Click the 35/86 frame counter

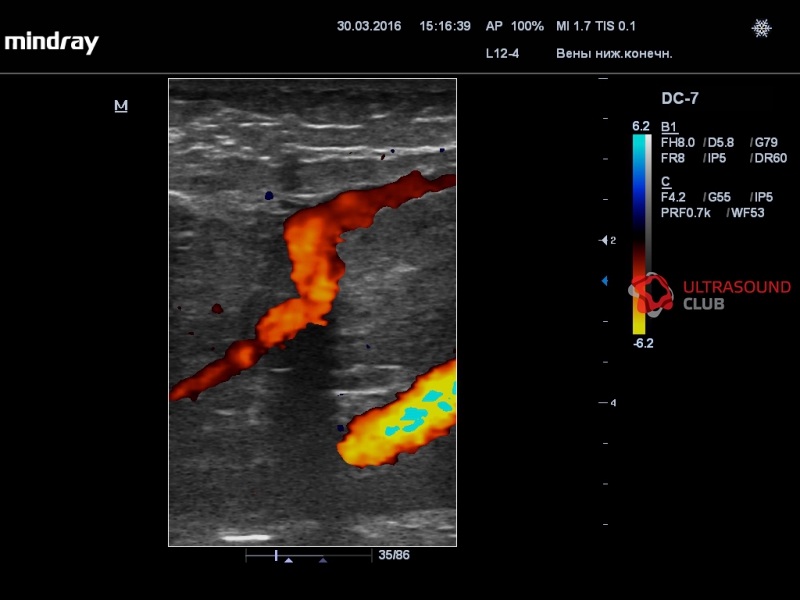tap(394, 555)
